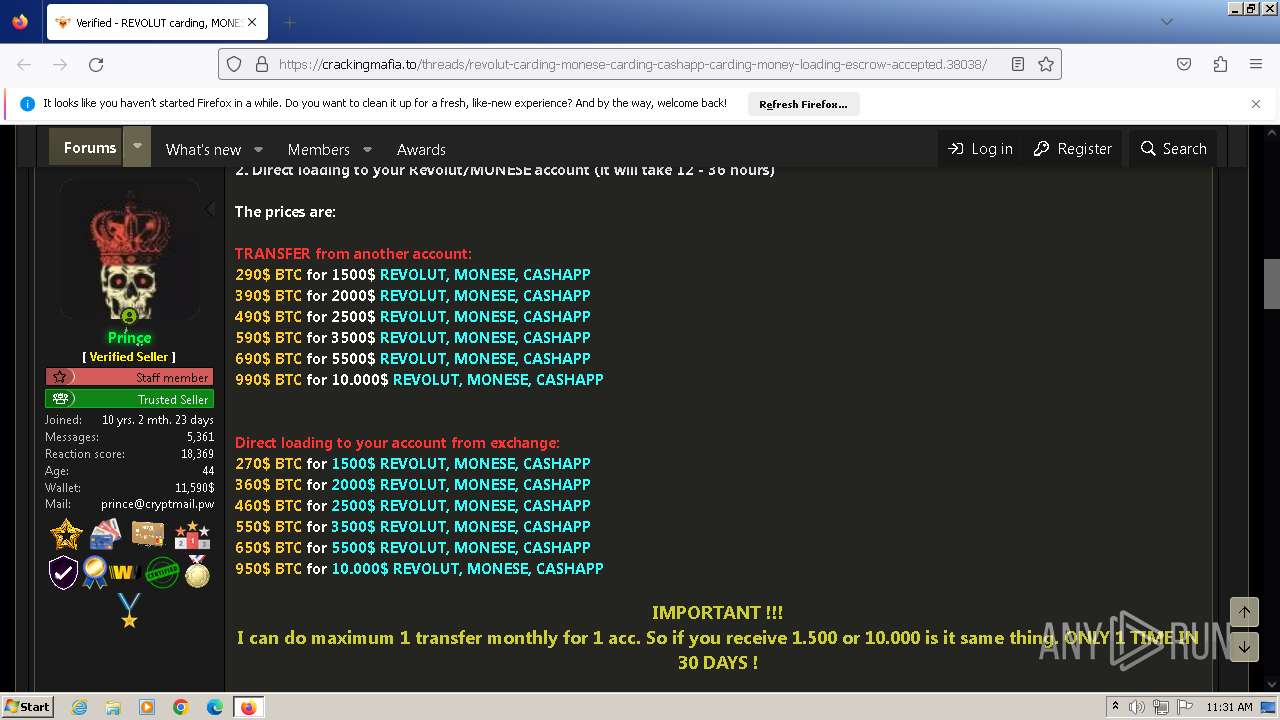Open the Awards navigation item
The width and height of the screenshot is (1280, 720).
(421, 149)
